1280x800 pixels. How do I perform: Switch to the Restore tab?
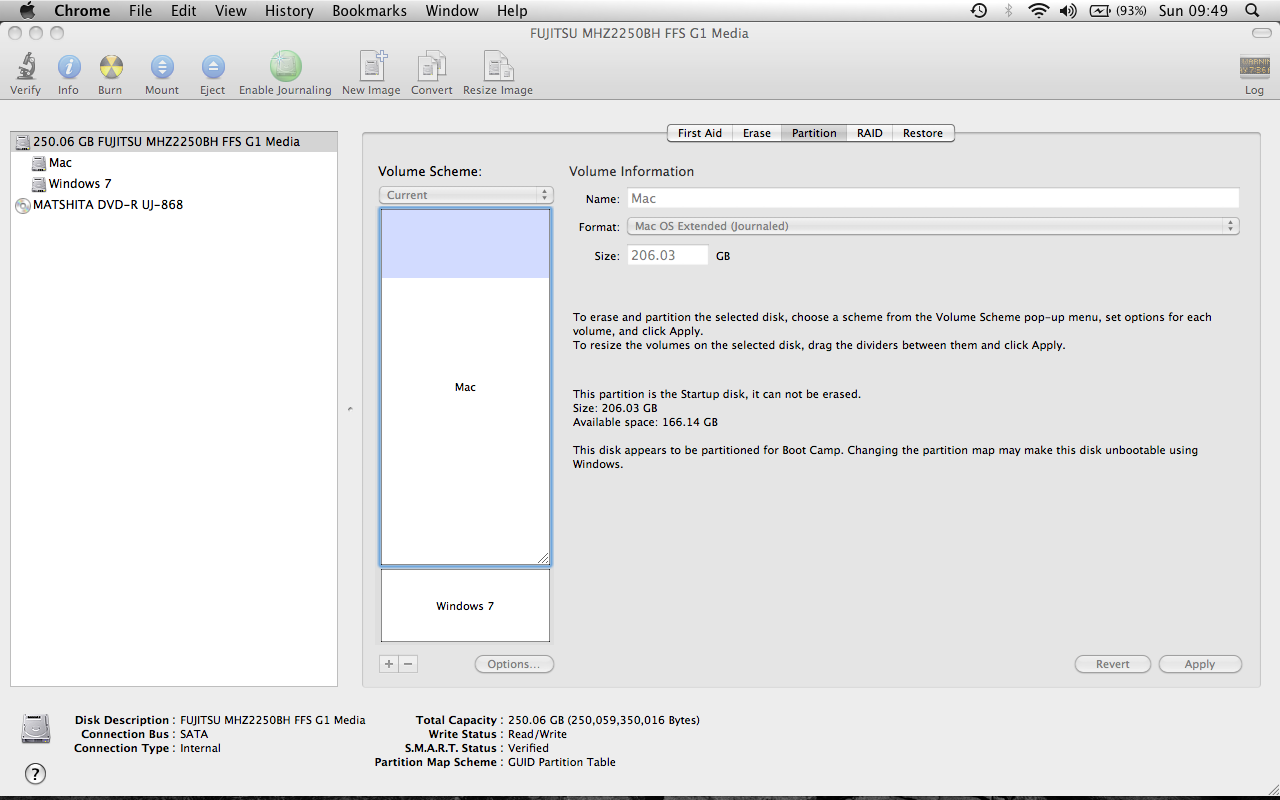click(x=923, y=133)
